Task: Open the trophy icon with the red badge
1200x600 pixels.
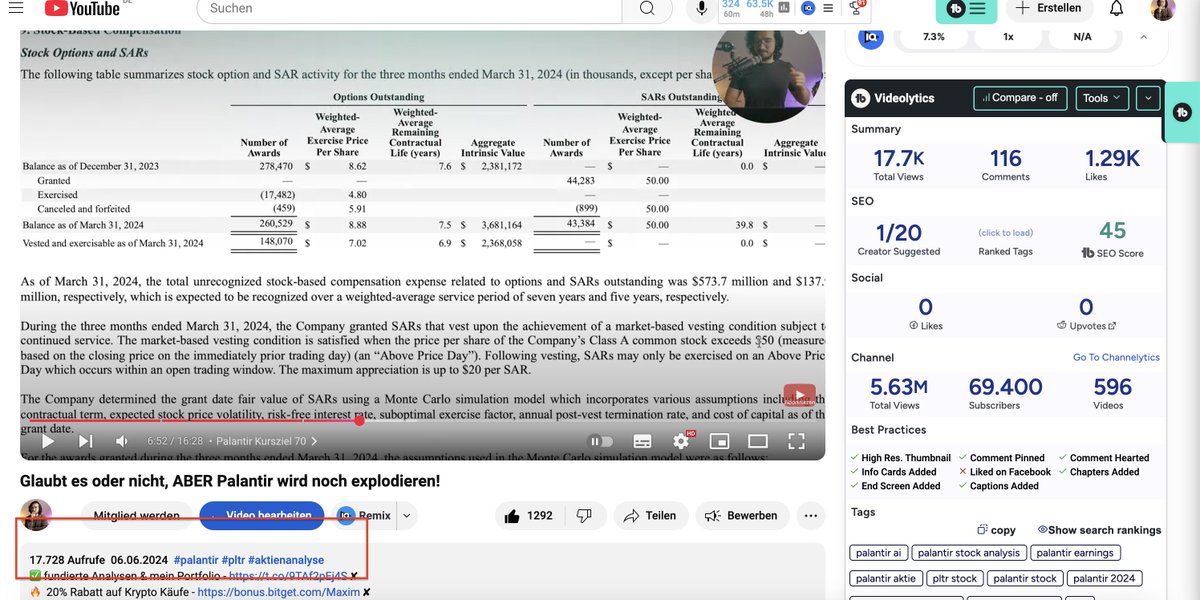Action: pos(856,8)
